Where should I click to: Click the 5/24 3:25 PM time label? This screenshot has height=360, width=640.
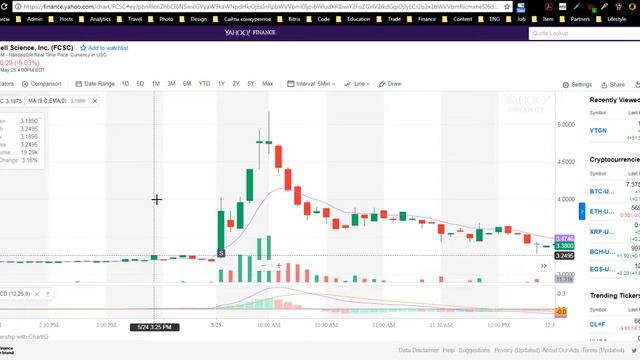[x=154, y=327]
